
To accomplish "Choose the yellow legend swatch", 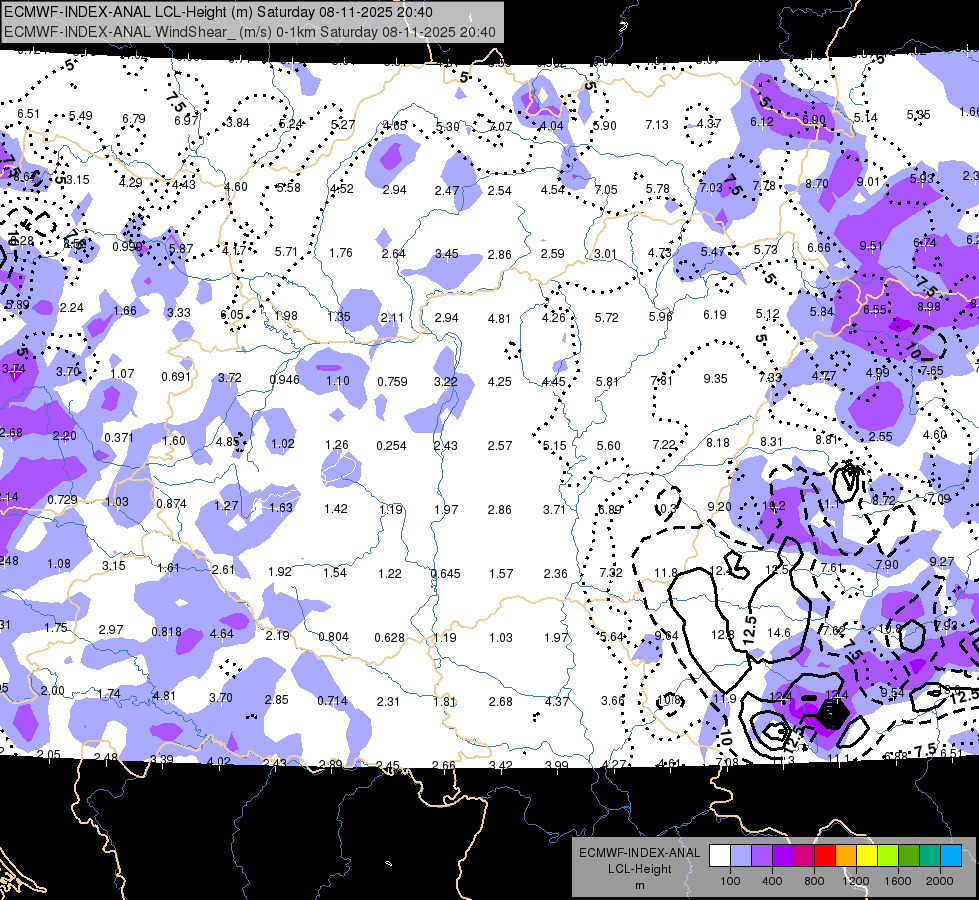I will tap(867, 856).
